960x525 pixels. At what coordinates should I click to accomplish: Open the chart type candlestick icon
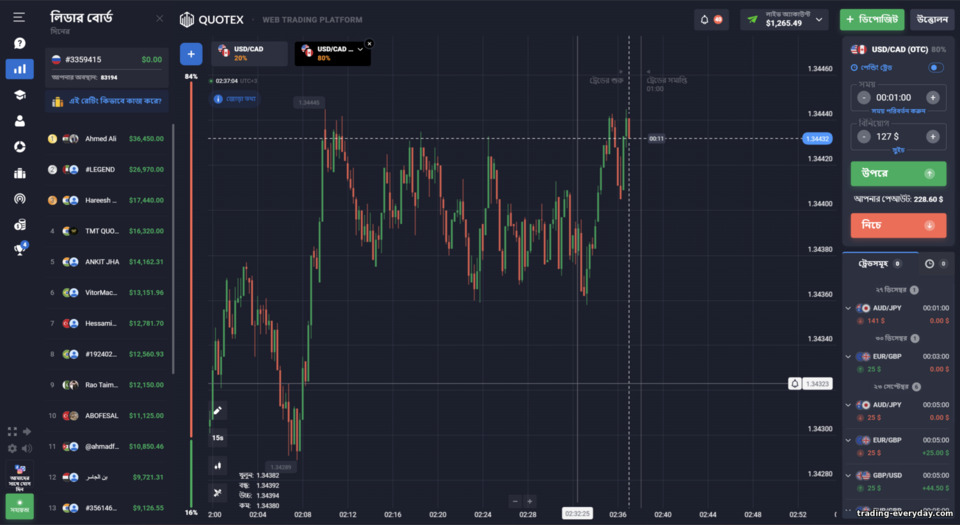coord(217,466)
